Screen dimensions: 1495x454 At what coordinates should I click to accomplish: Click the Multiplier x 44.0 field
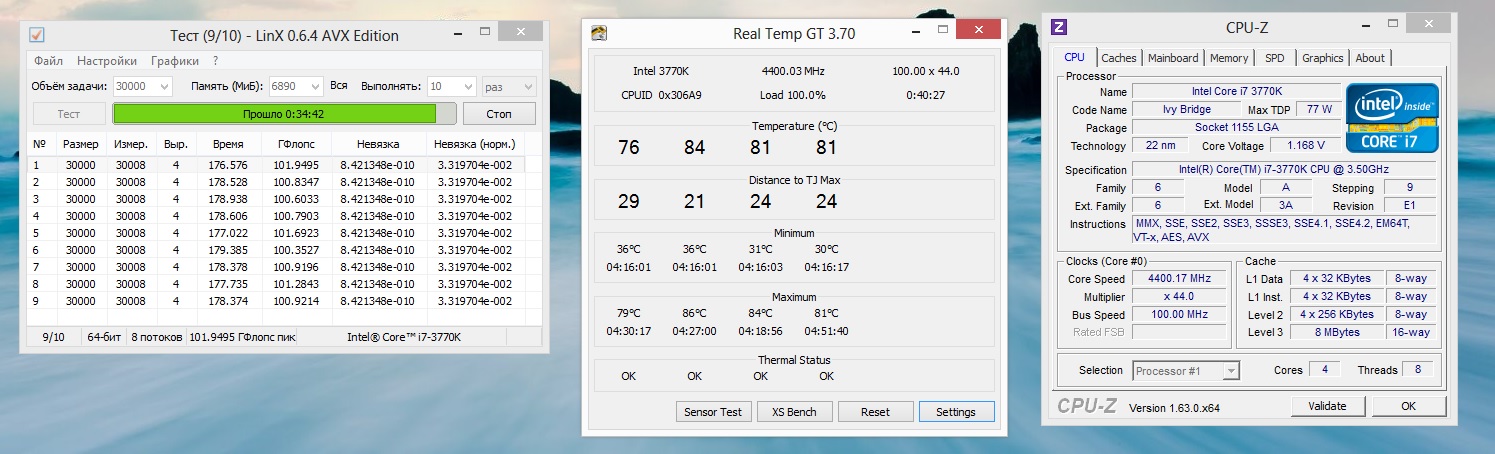(x=1180, y=297)
